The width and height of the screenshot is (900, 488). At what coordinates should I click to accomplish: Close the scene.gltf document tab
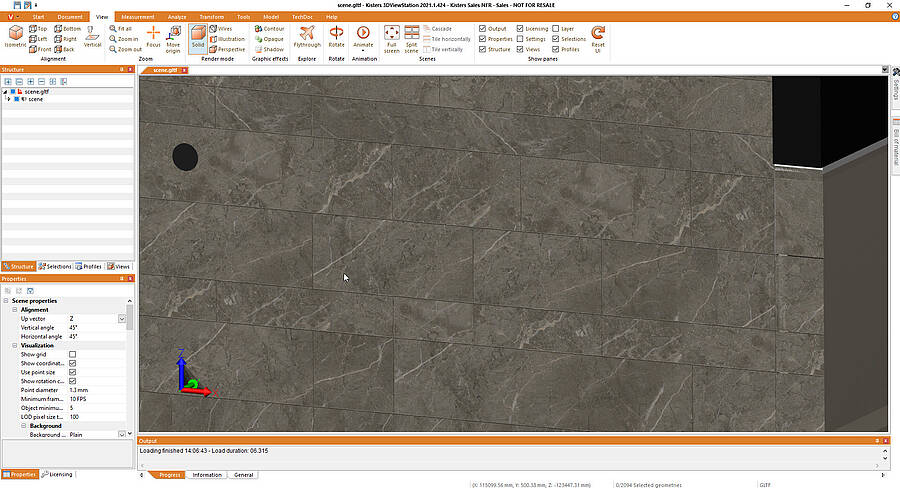click(184, 70)
